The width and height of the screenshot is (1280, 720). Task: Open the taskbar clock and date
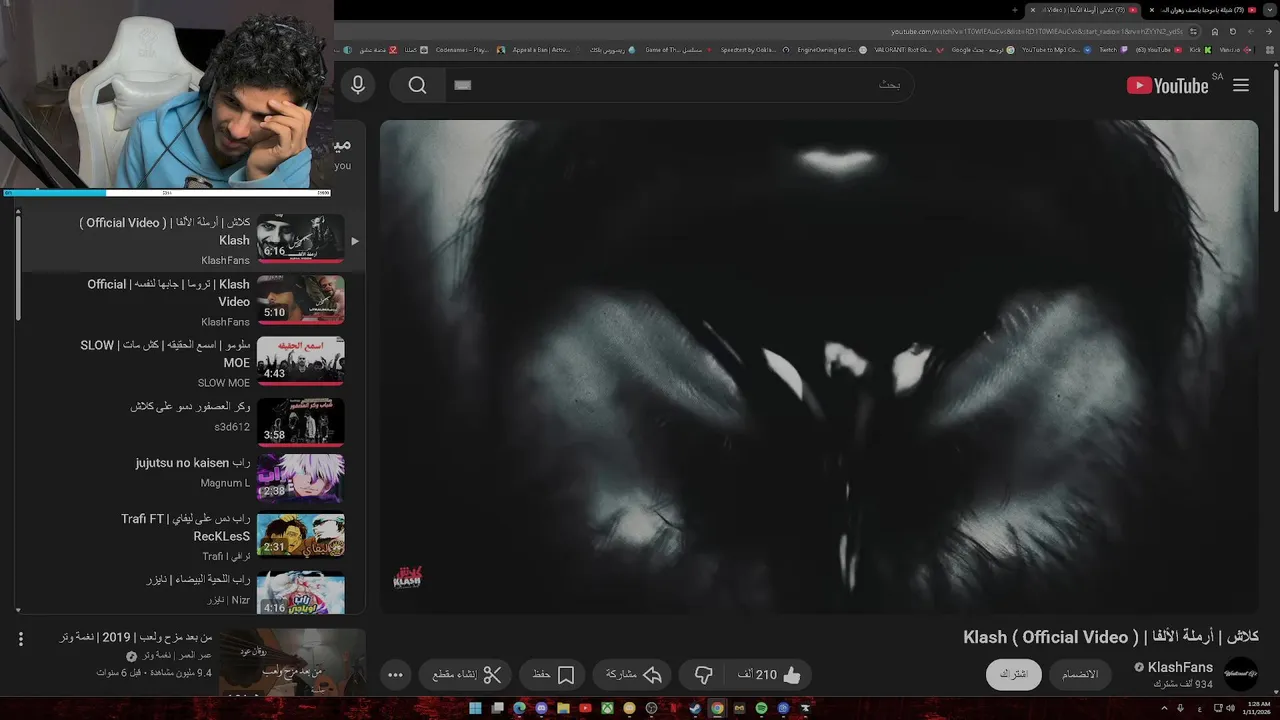click(1257, 708)
